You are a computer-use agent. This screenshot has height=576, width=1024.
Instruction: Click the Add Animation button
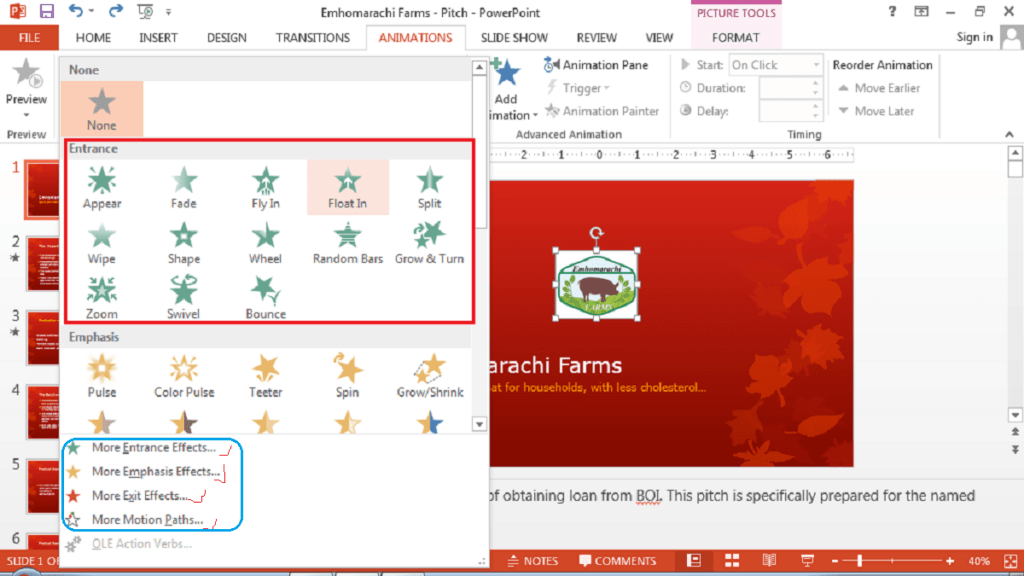pos(507,87)
